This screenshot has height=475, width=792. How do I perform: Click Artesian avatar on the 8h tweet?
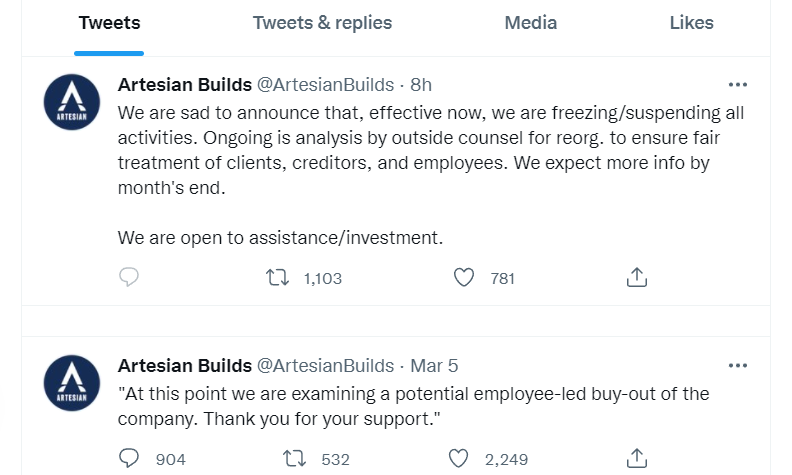[x=72, y=101]
